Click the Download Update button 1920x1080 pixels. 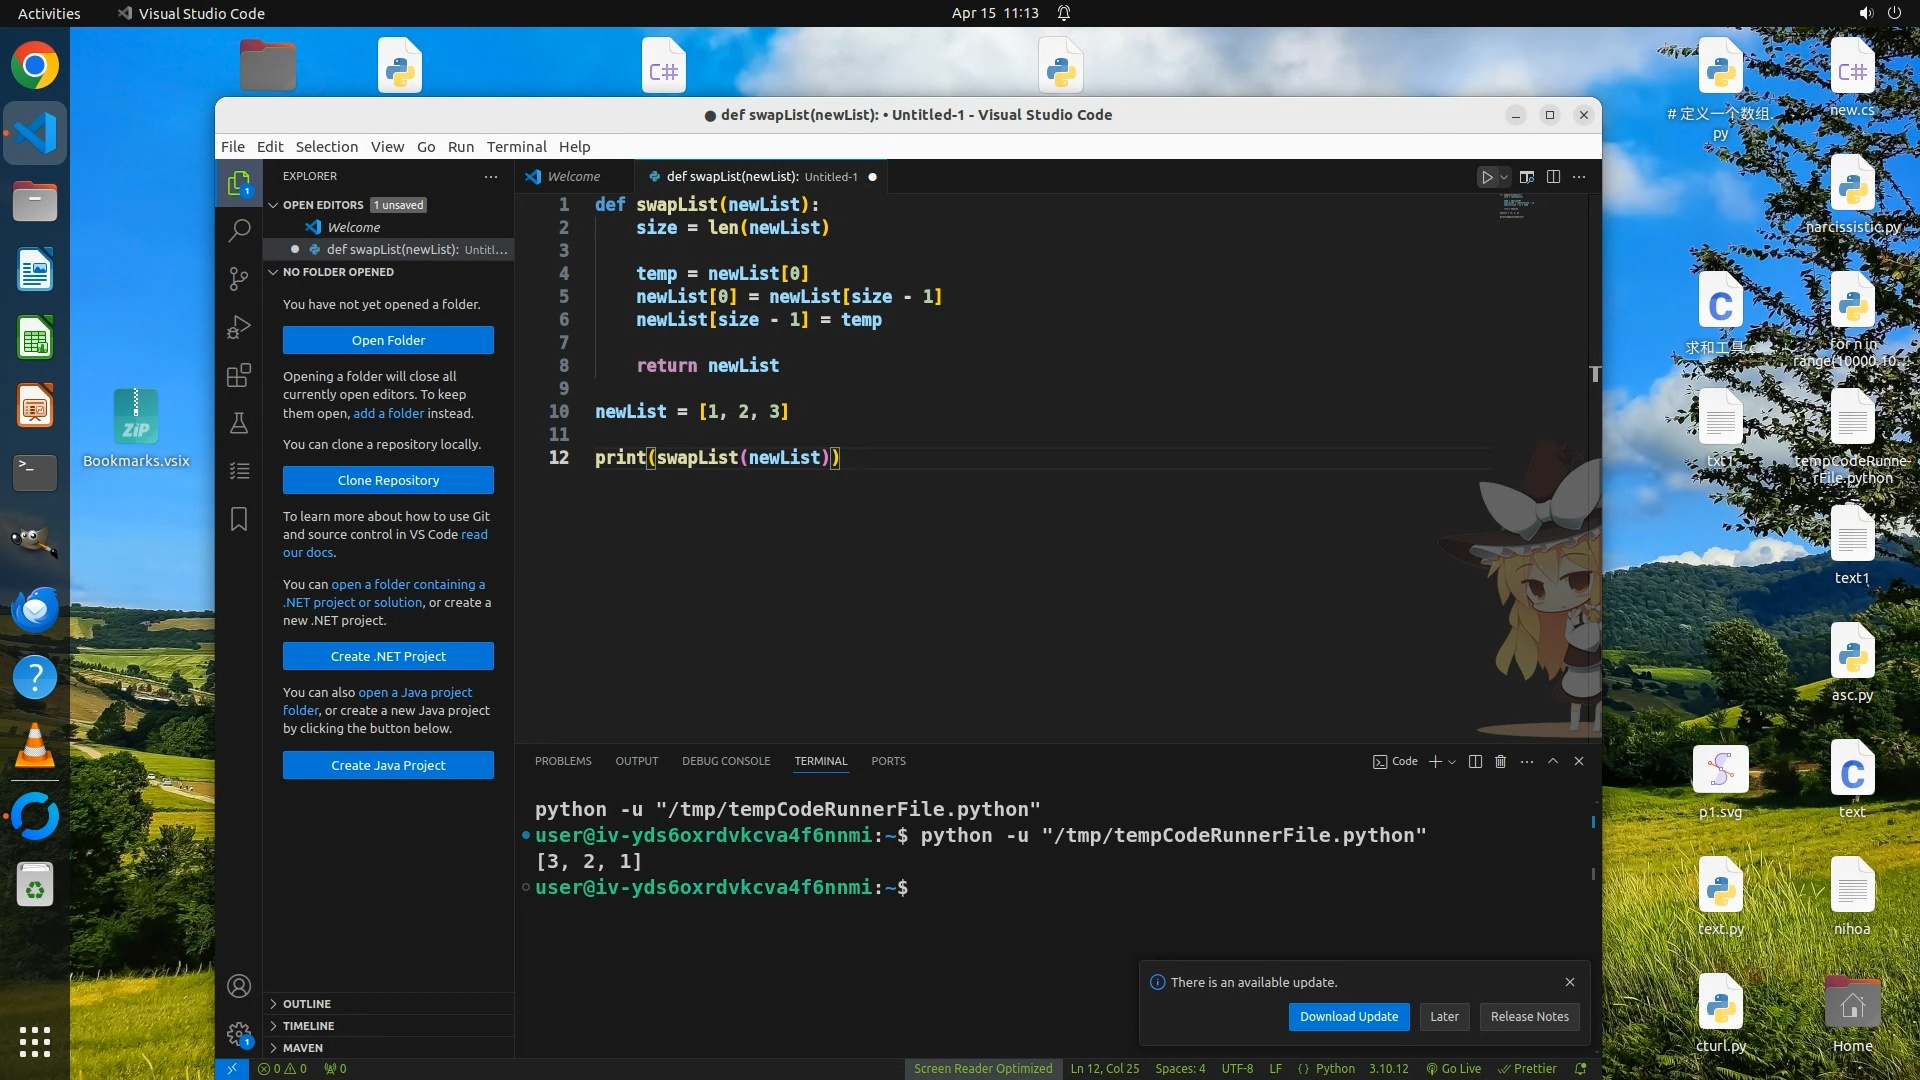[1349, 1017]
